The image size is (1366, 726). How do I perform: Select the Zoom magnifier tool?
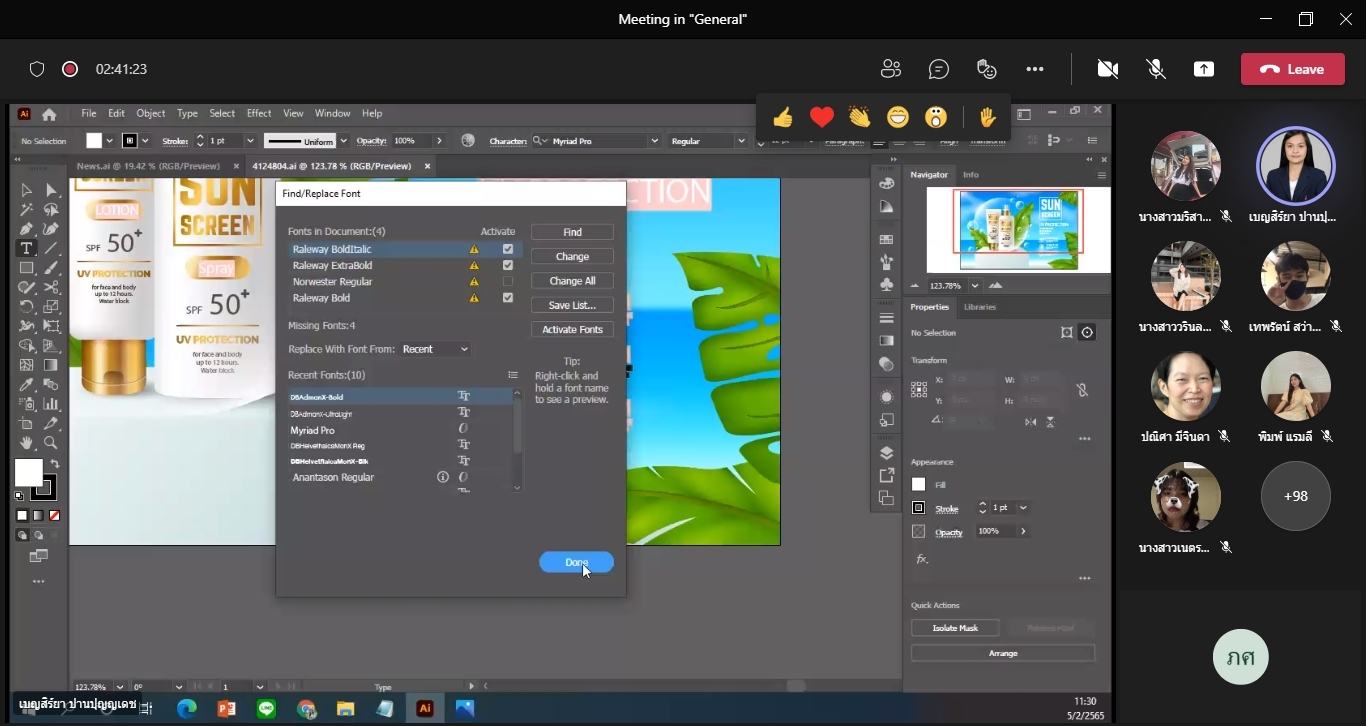point(50,443)
